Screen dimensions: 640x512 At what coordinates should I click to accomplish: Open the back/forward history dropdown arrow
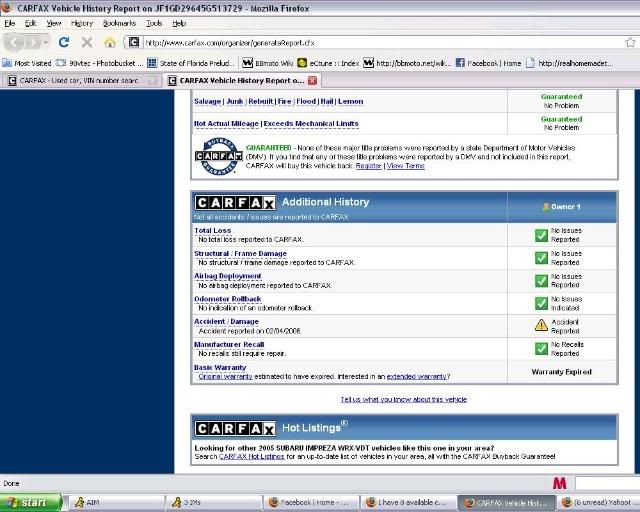pos(46,42)
